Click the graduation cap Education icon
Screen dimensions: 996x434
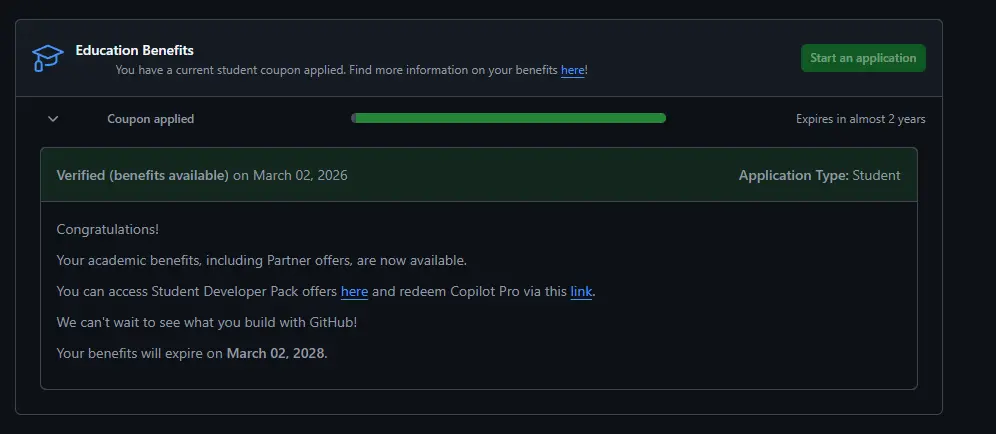[x=48, y=58]
